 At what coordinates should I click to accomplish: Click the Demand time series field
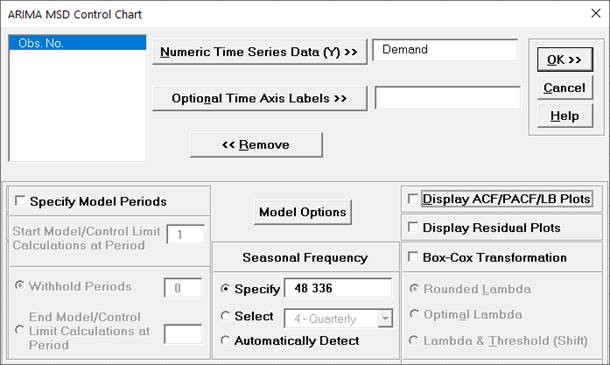(445, 50)
